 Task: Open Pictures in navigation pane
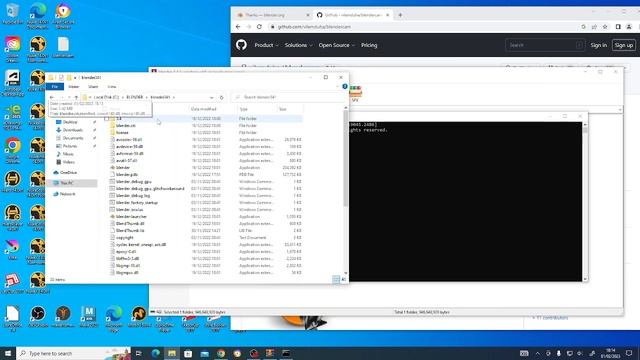[x=70, y=146]
